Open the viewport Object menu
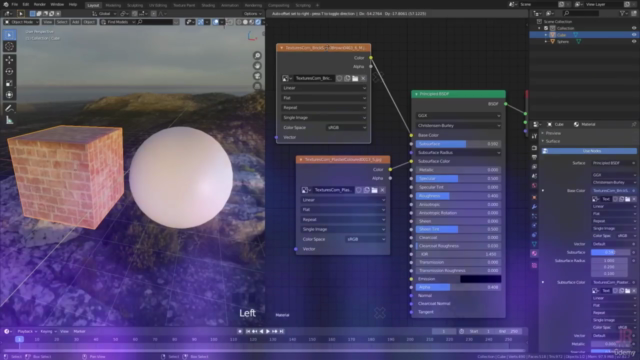The width and height of the screenshot is (640, 360). (89, 22)
